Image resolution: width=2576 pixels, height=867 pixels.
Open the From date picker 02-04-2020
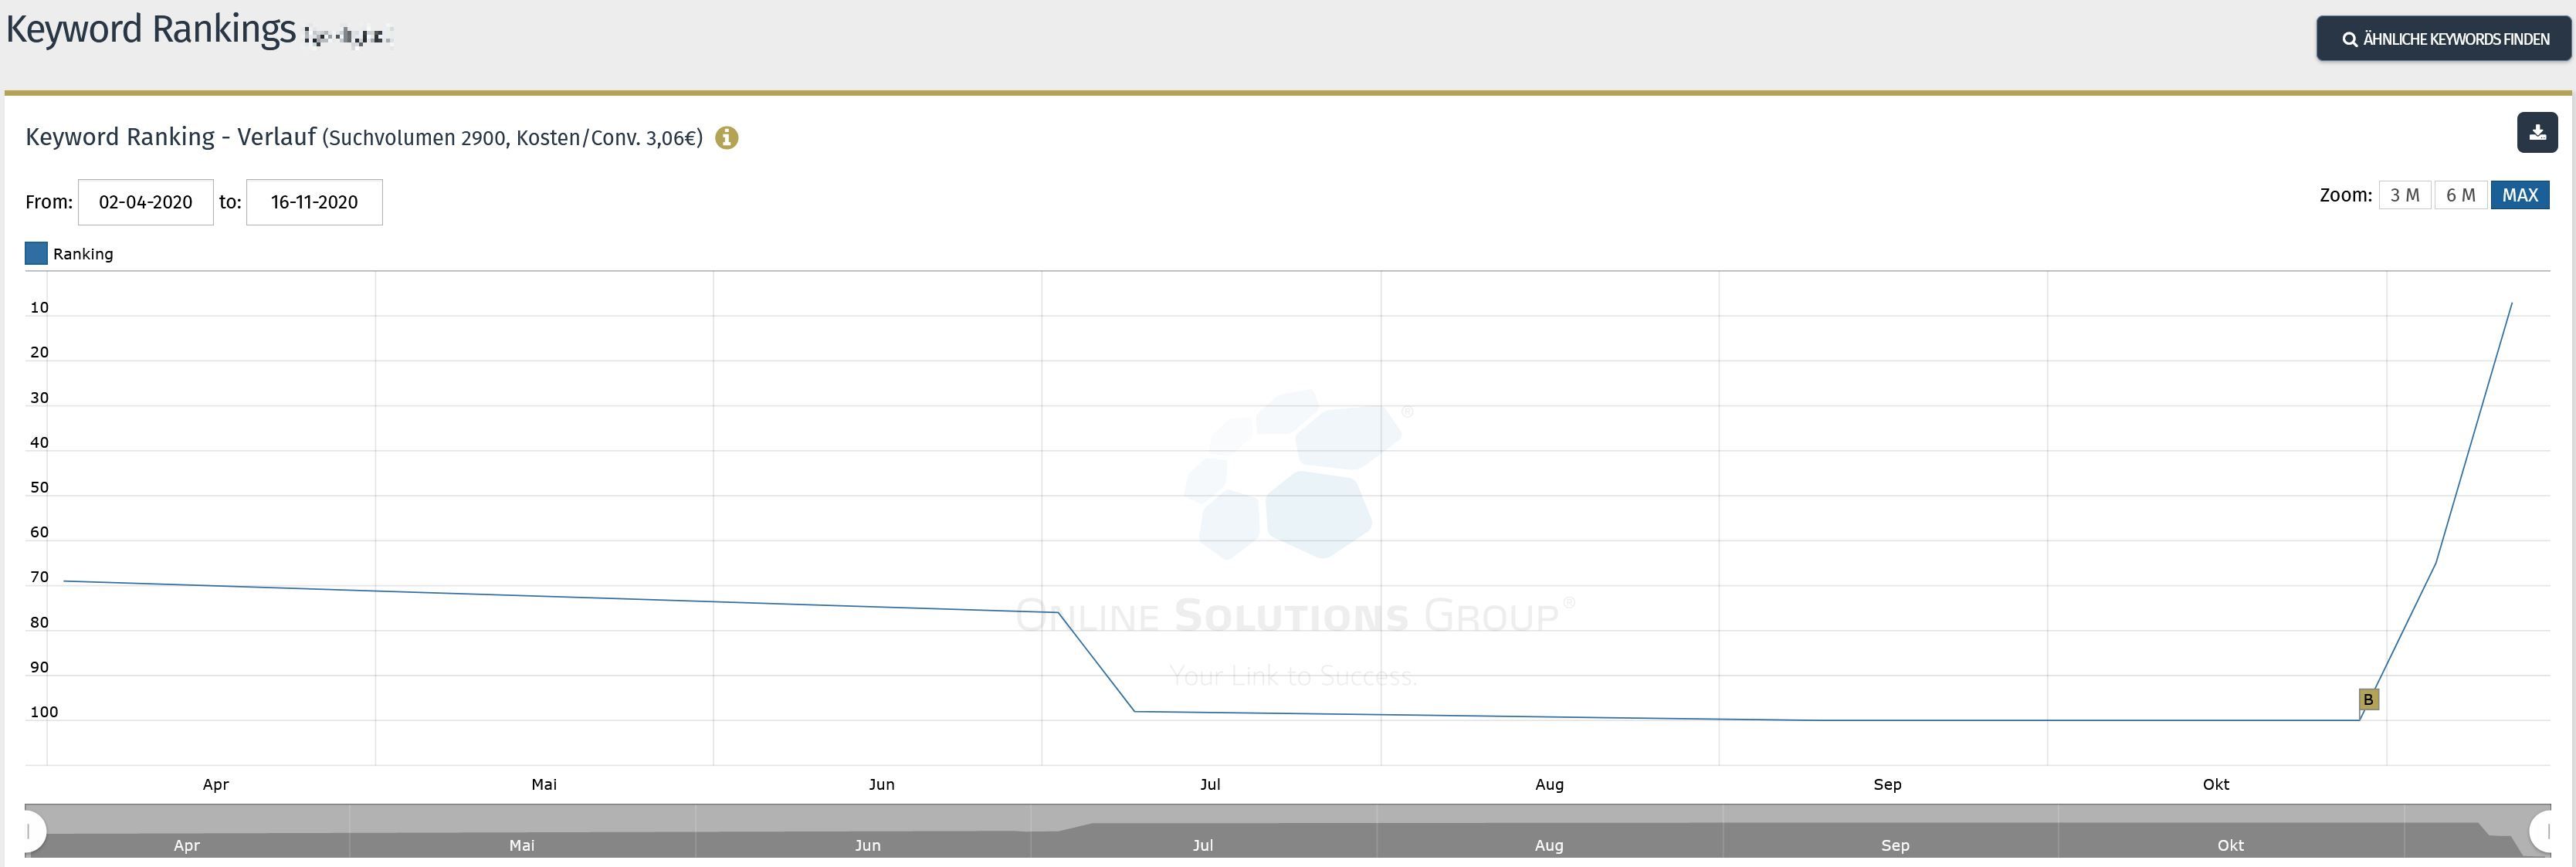(x=145, y=202)
